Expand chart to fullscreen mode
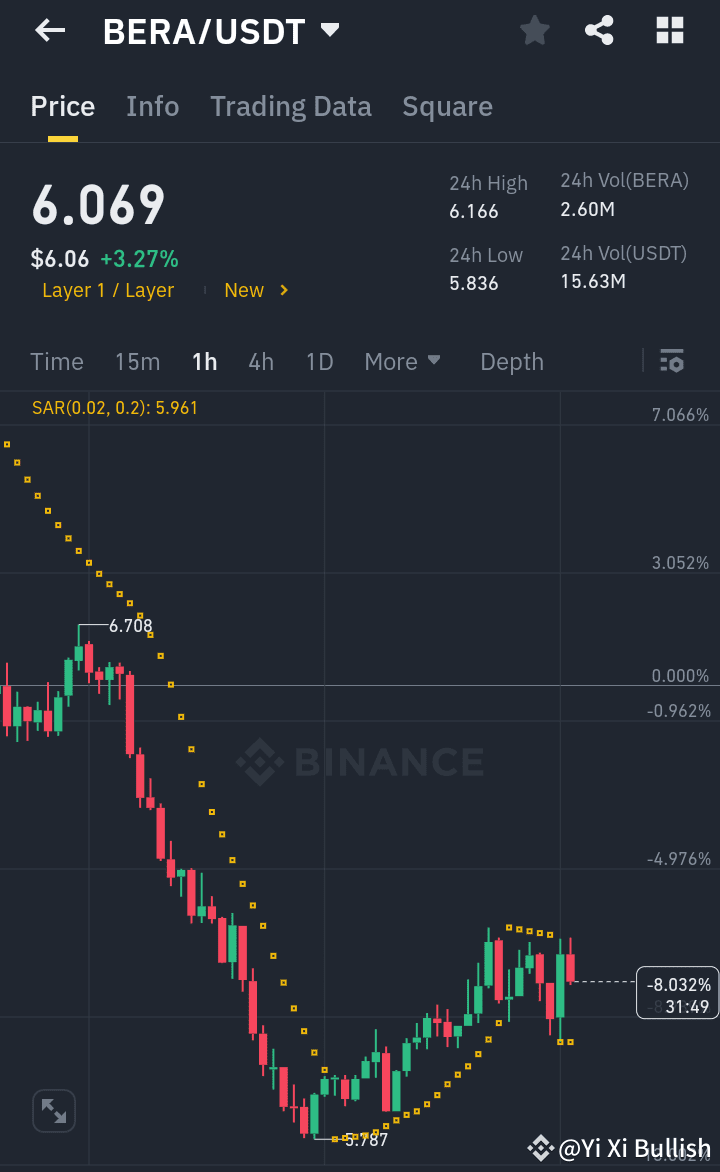The image size is (720, 1172). pos(53,1110)
